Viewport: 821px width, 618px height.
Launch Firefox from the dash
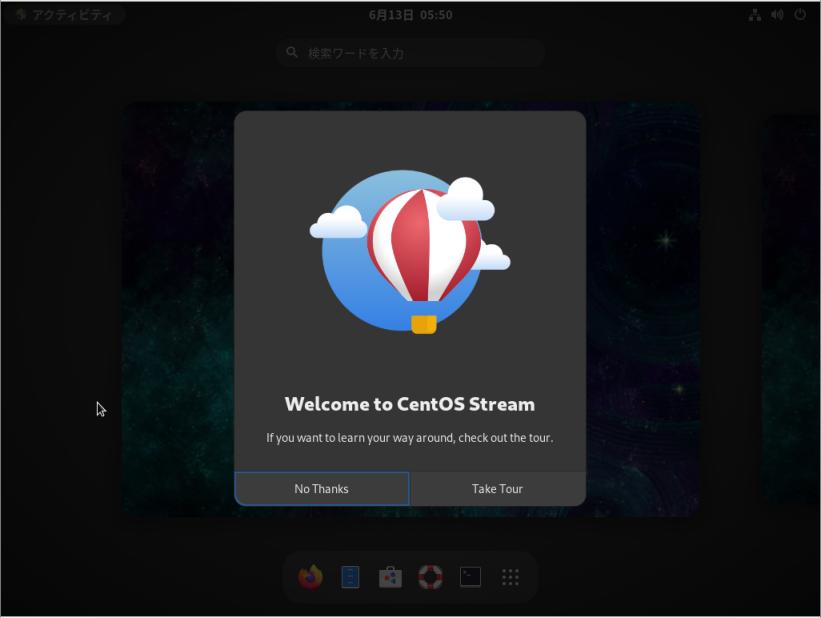tap(310, 577)
